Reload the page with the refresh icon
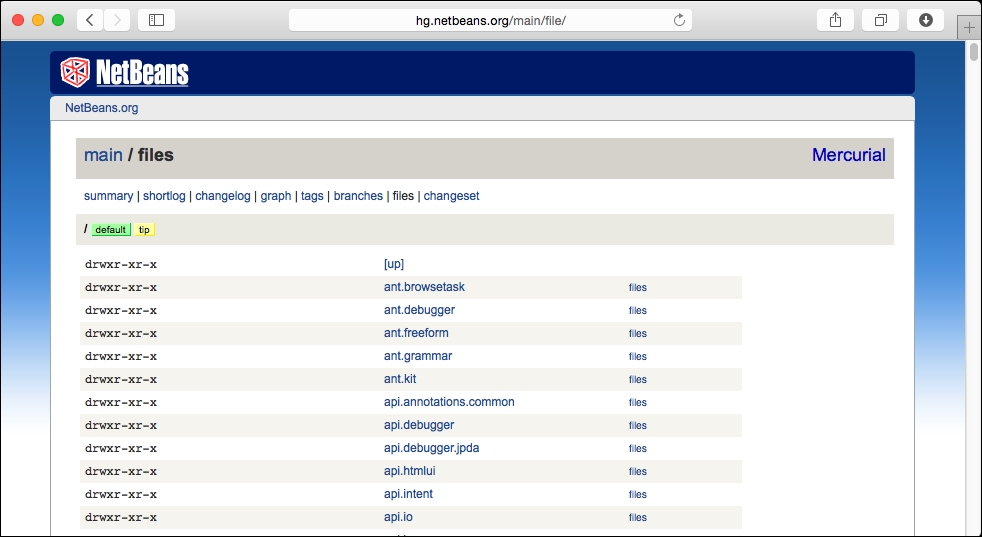This screenshot has width=982, height=537. (x=679, y=20)
